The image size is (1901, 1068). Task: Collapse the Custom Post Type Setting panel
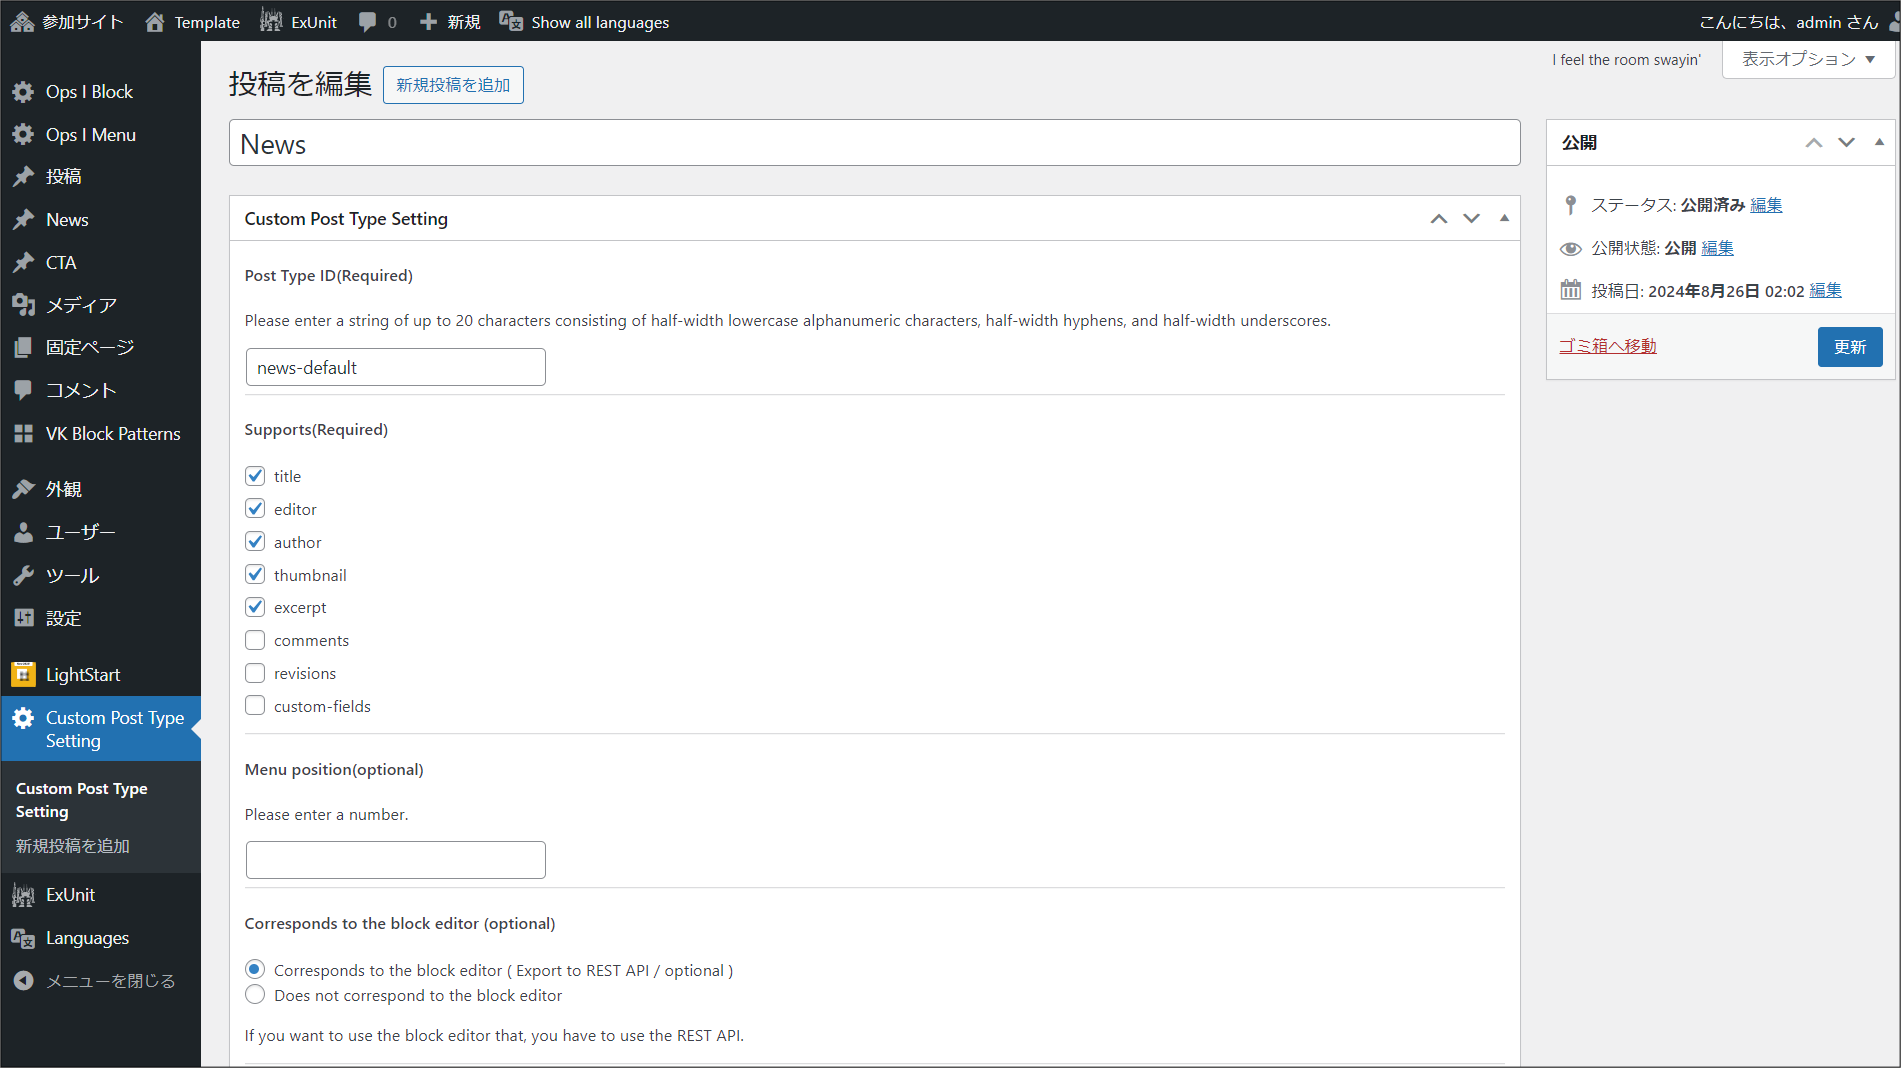[x=1504, y=218]
